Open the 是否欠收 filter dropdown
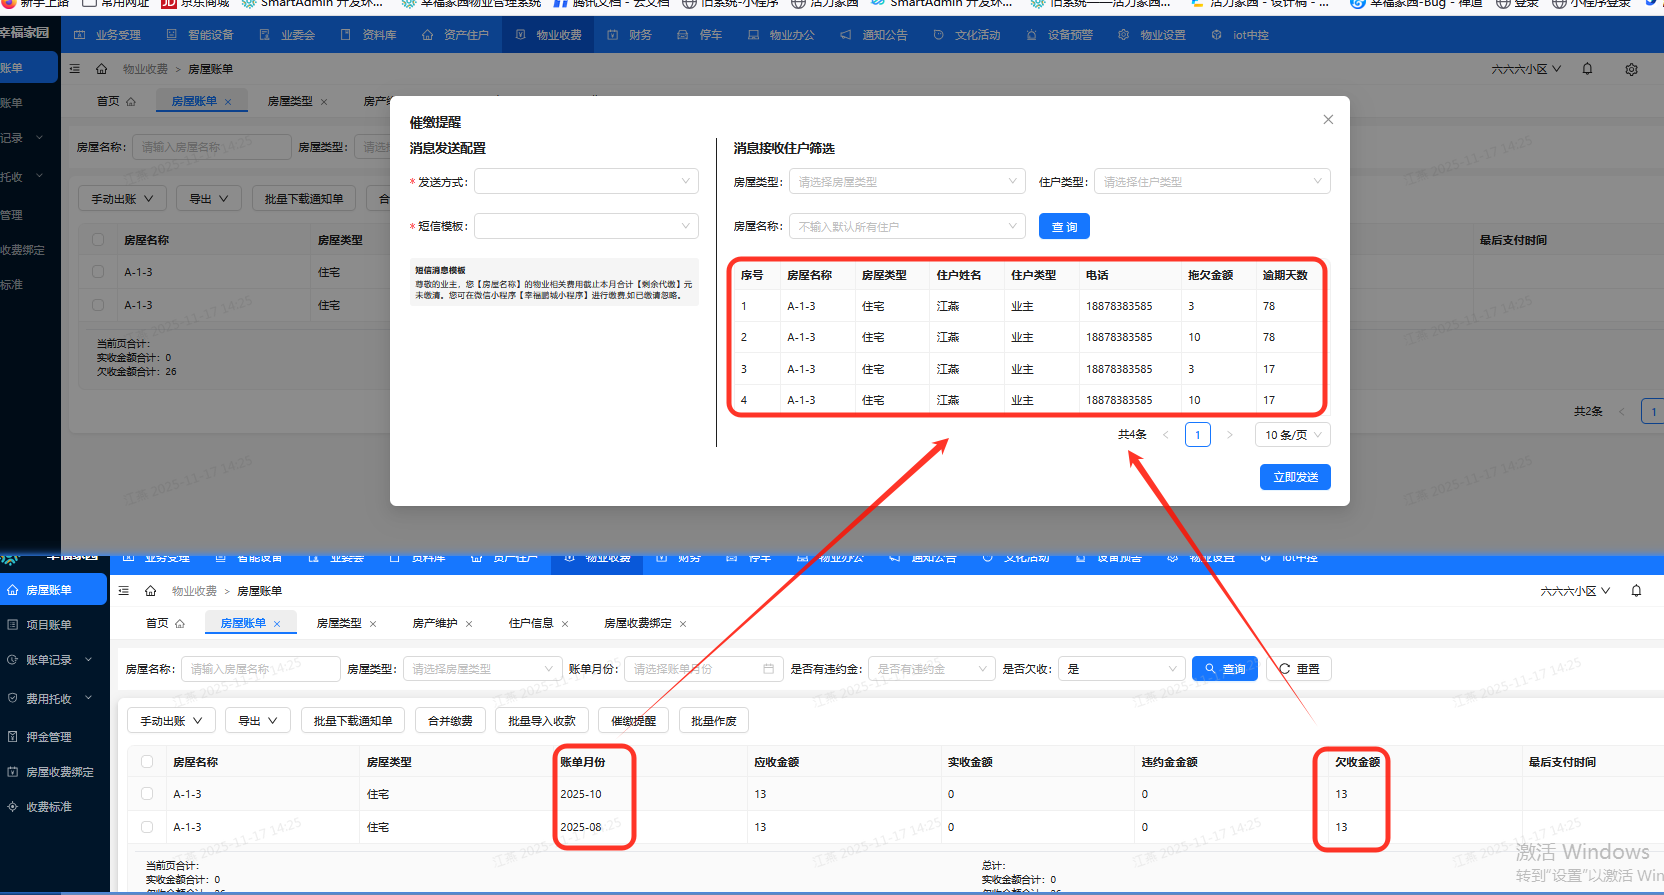Image resolution: width=1664 pixels, height=895 pixels. coord(1122,669)
